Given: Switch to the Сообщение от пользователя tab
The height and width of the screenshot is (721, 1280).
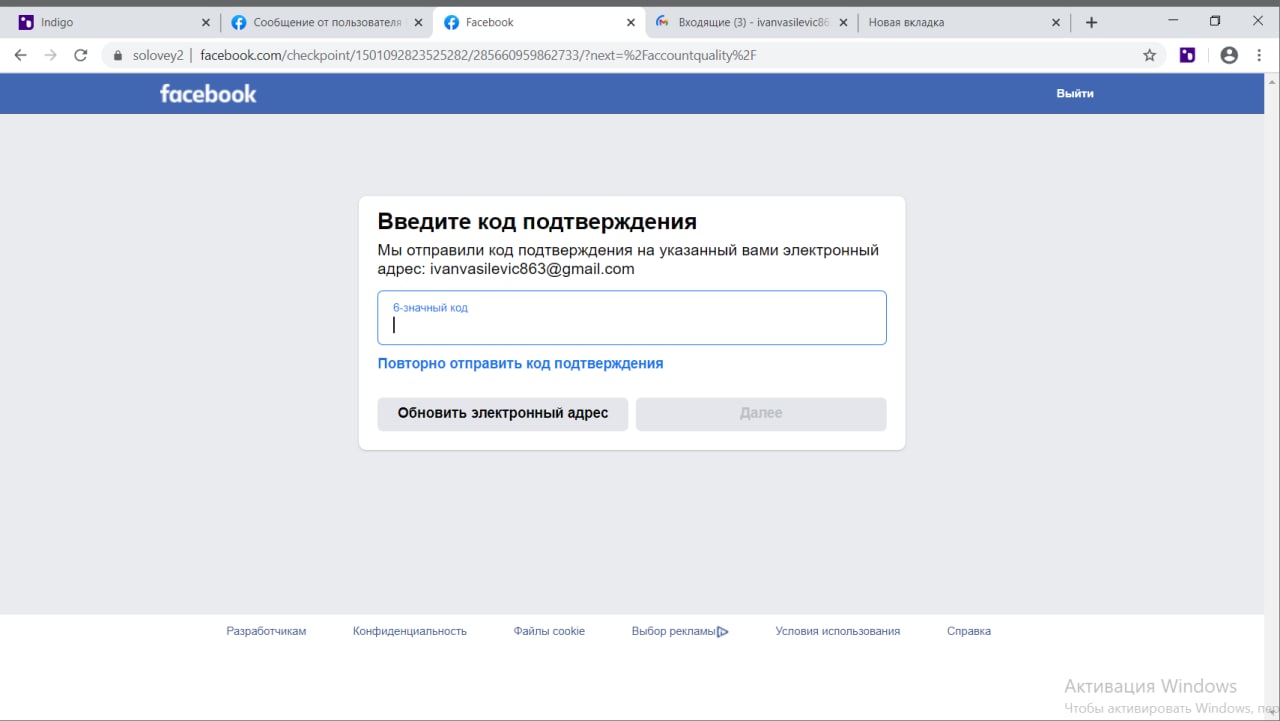Looking at the screenshot, I should 325,22.
